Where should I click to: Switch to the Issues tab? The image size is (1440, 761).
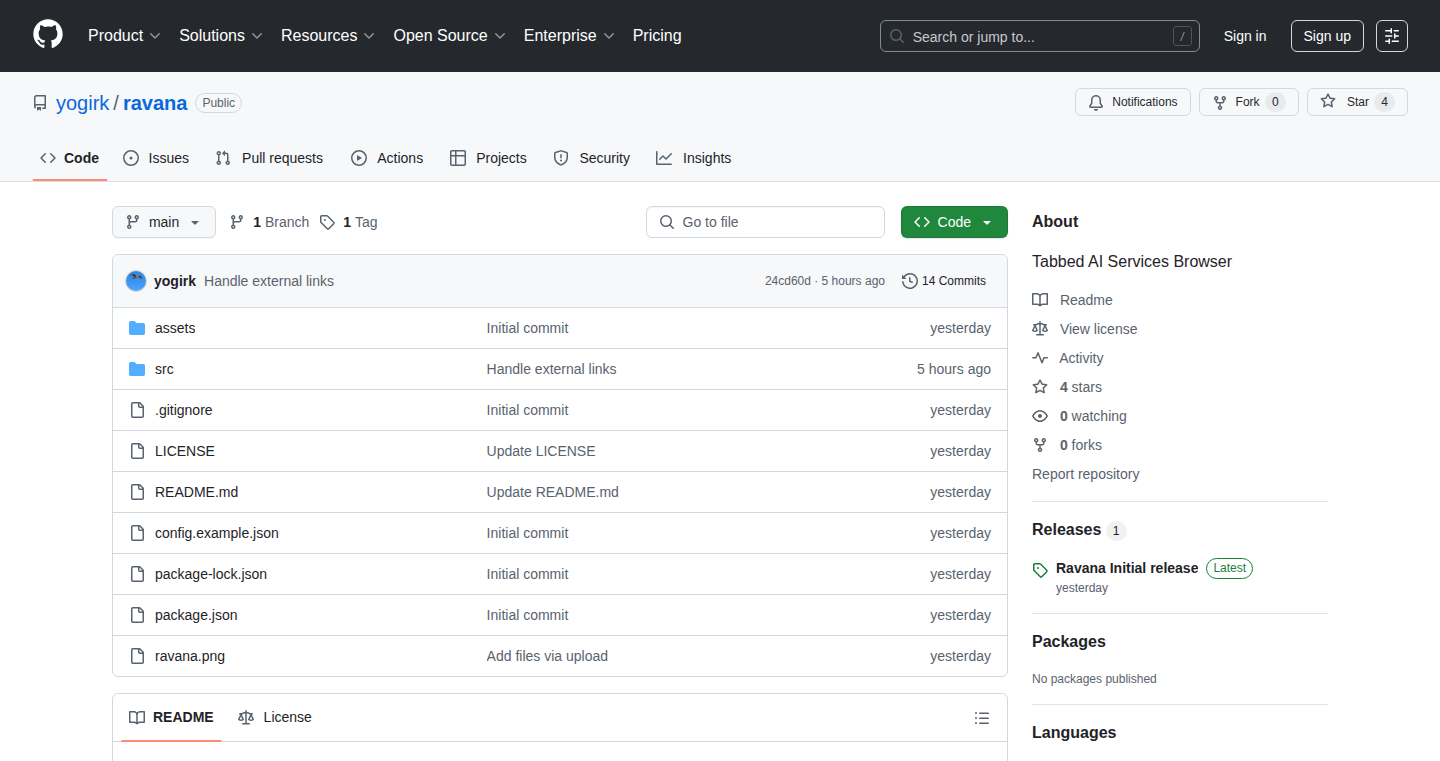(x=156, y=158)
